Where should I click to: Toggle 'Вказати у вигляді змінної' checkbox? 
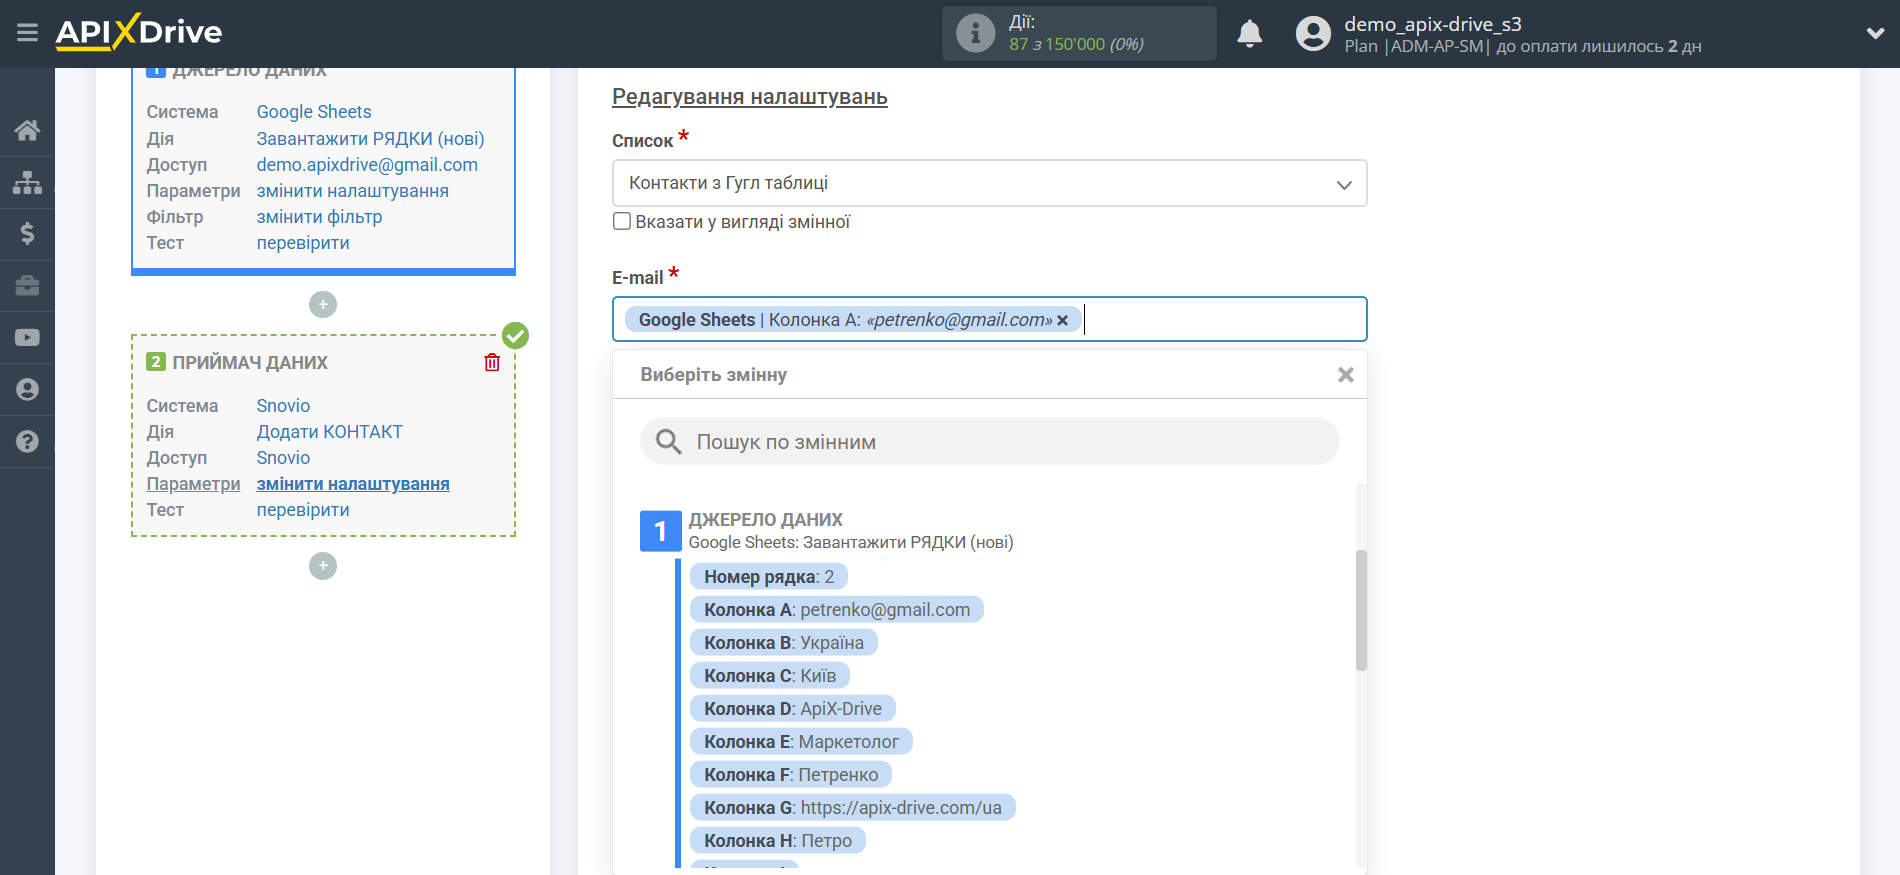[x=622, y=221]
